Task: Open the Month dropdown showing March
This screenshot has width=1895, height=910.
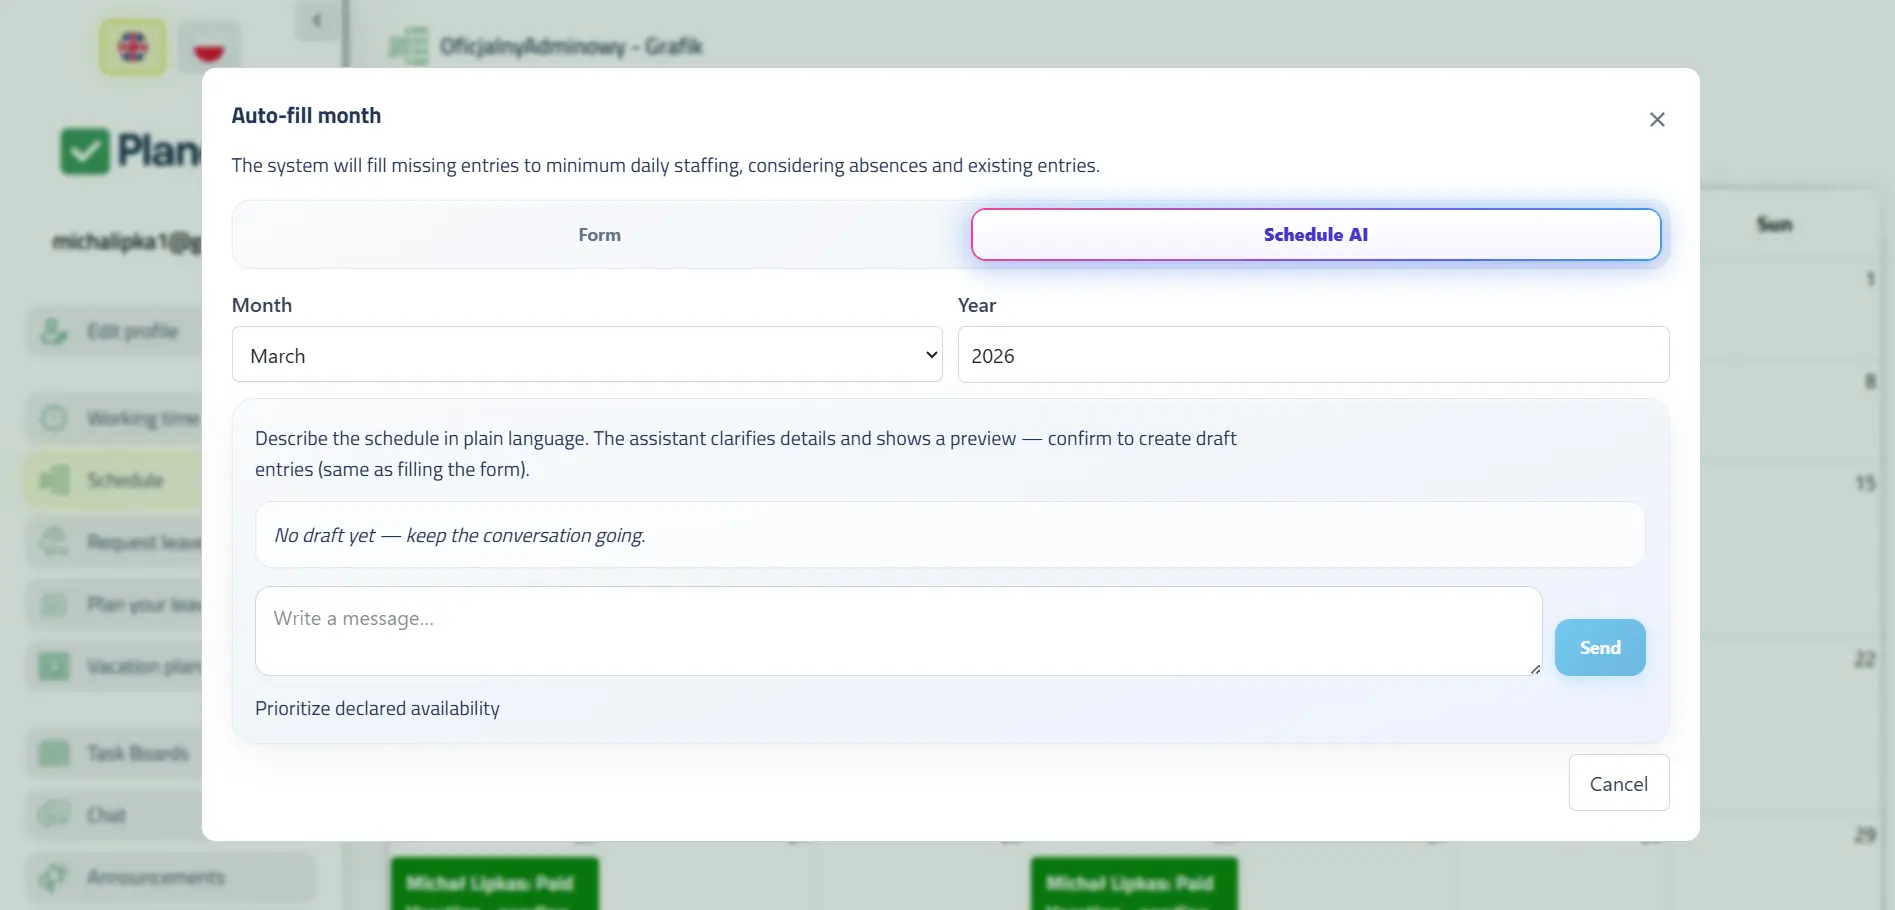Action: pos(587,355)
